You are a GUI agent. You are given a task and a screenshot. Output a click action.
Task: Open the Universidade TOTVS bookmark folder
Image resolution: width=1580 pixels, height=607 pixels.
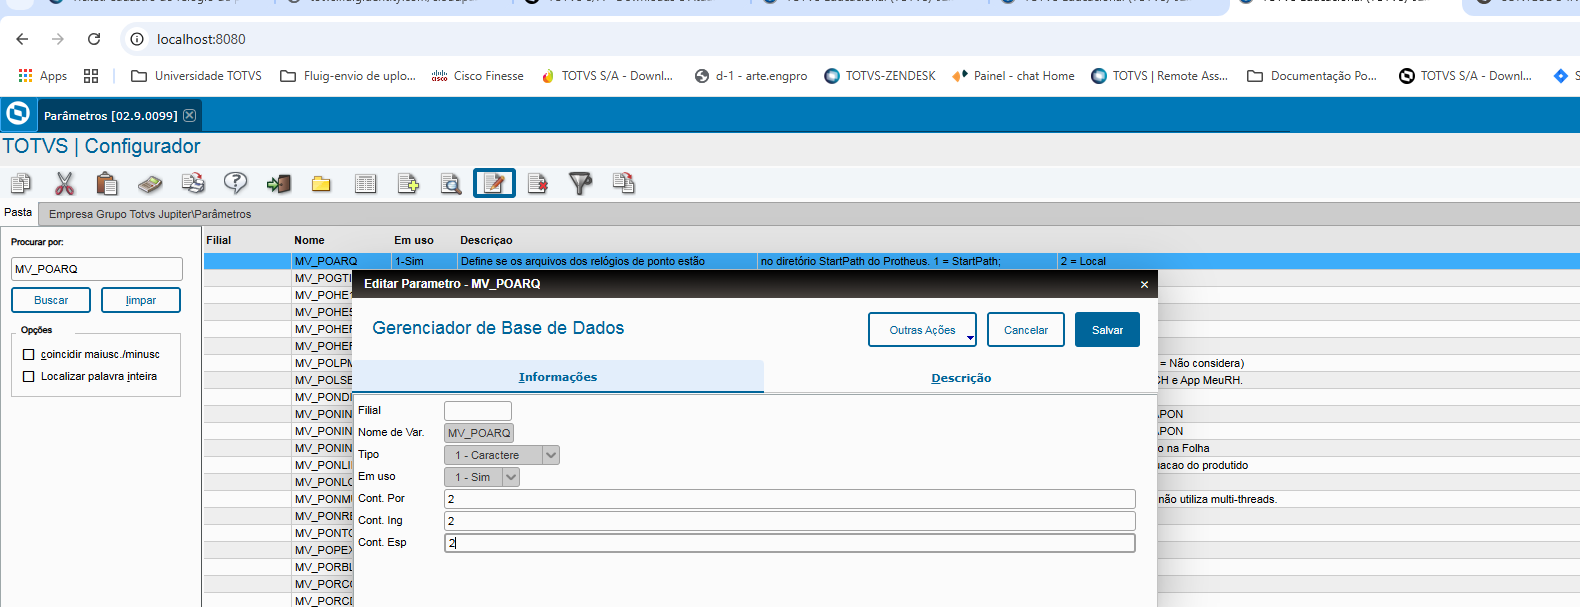(x=197, y=76)
